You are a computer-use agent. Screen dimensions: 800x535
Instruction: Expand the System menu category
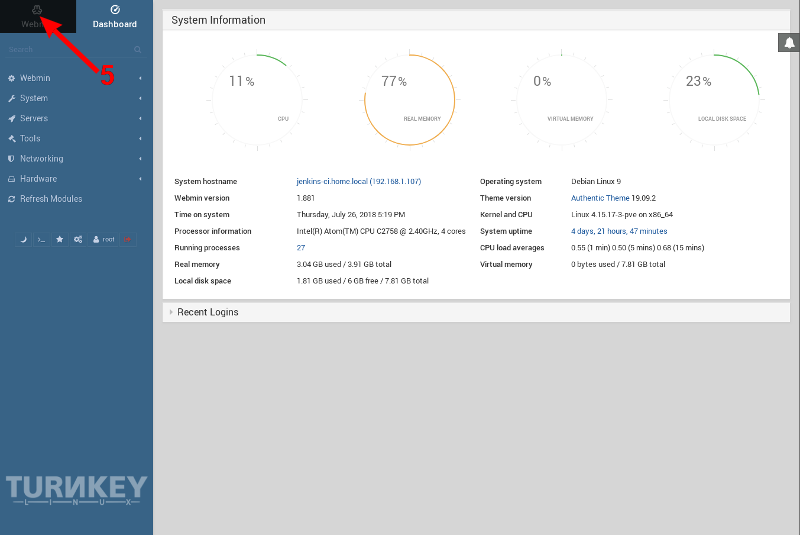pos(33,98)
